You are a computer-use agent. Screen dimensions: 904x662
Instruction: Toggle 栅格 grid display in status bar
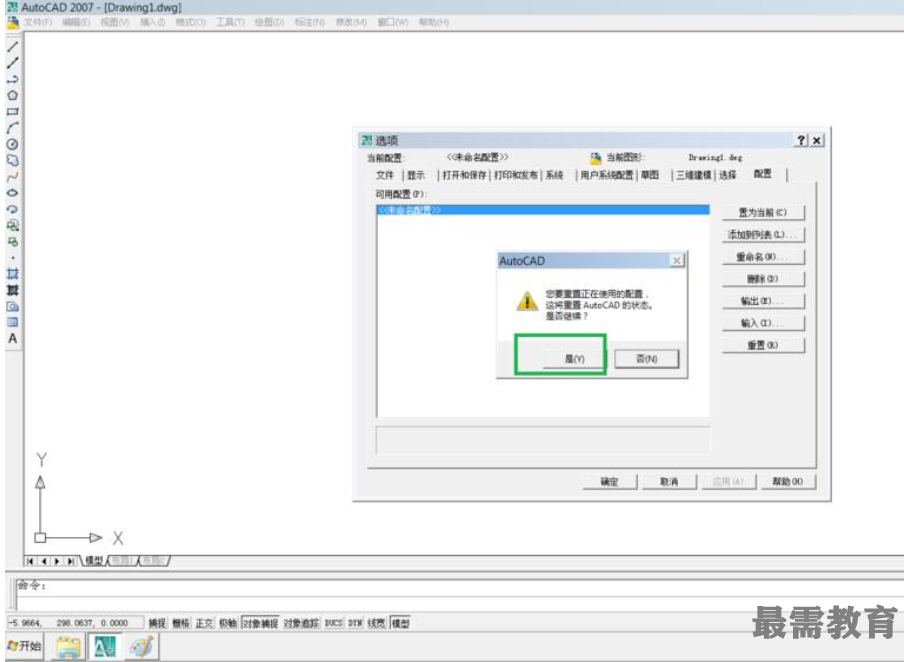click(x=180, y=623)
